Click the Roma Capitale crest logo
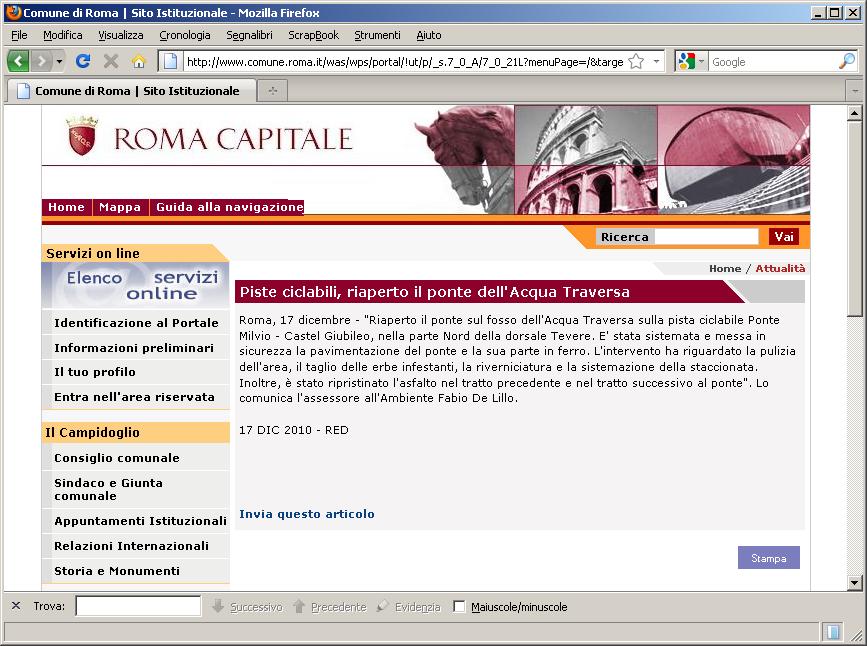Viewport: 867px width, 646px height. pyautogui.click(x=82, y=136)
